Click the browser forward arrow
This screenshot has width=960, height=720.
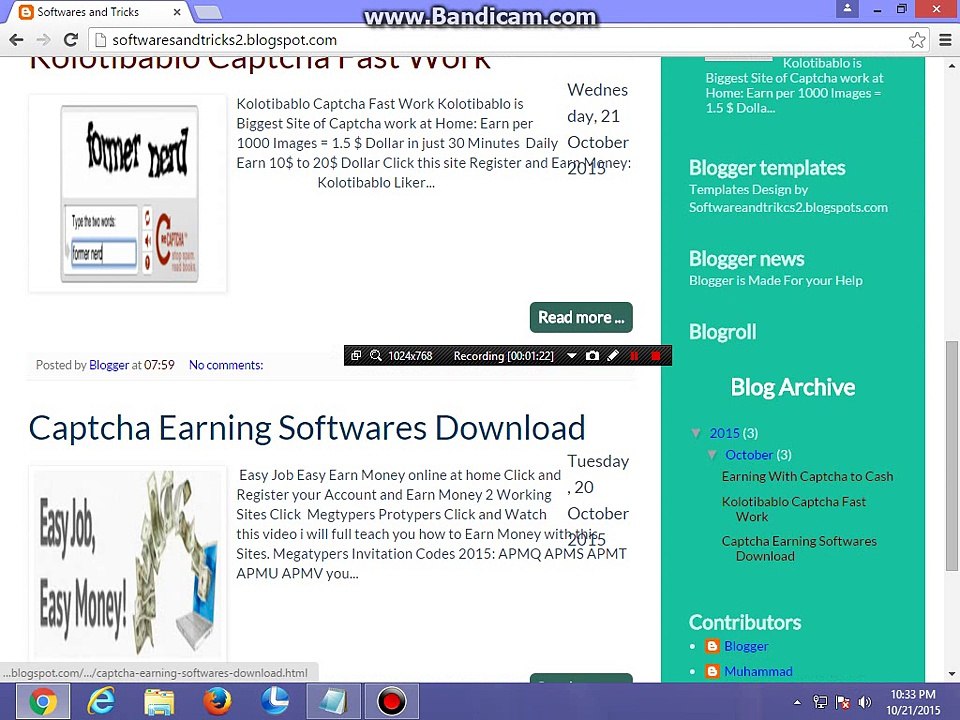tap(43, 40)
